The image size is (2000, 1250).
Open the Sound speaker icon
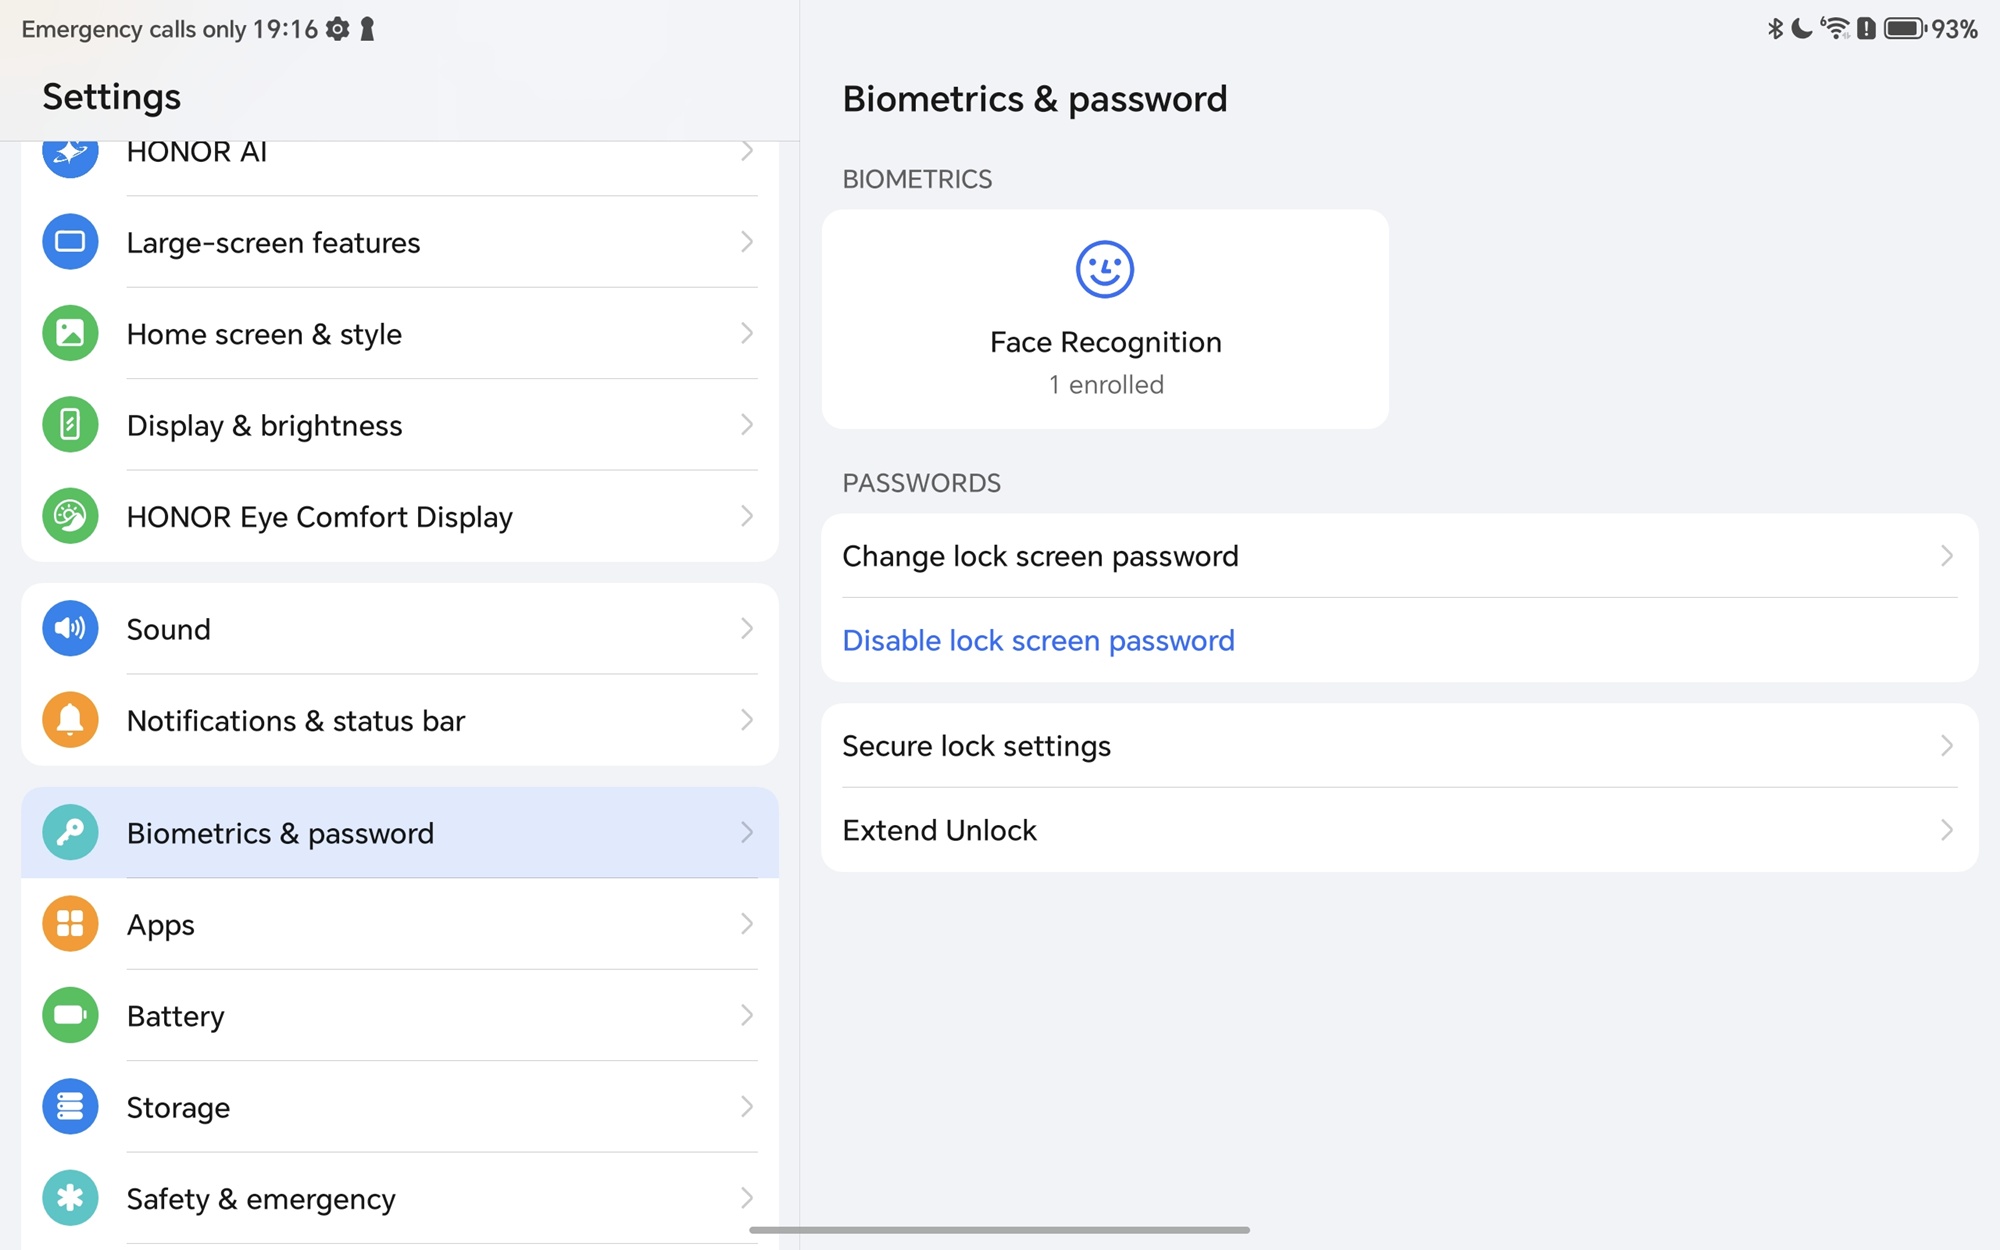tap(70, 628)
